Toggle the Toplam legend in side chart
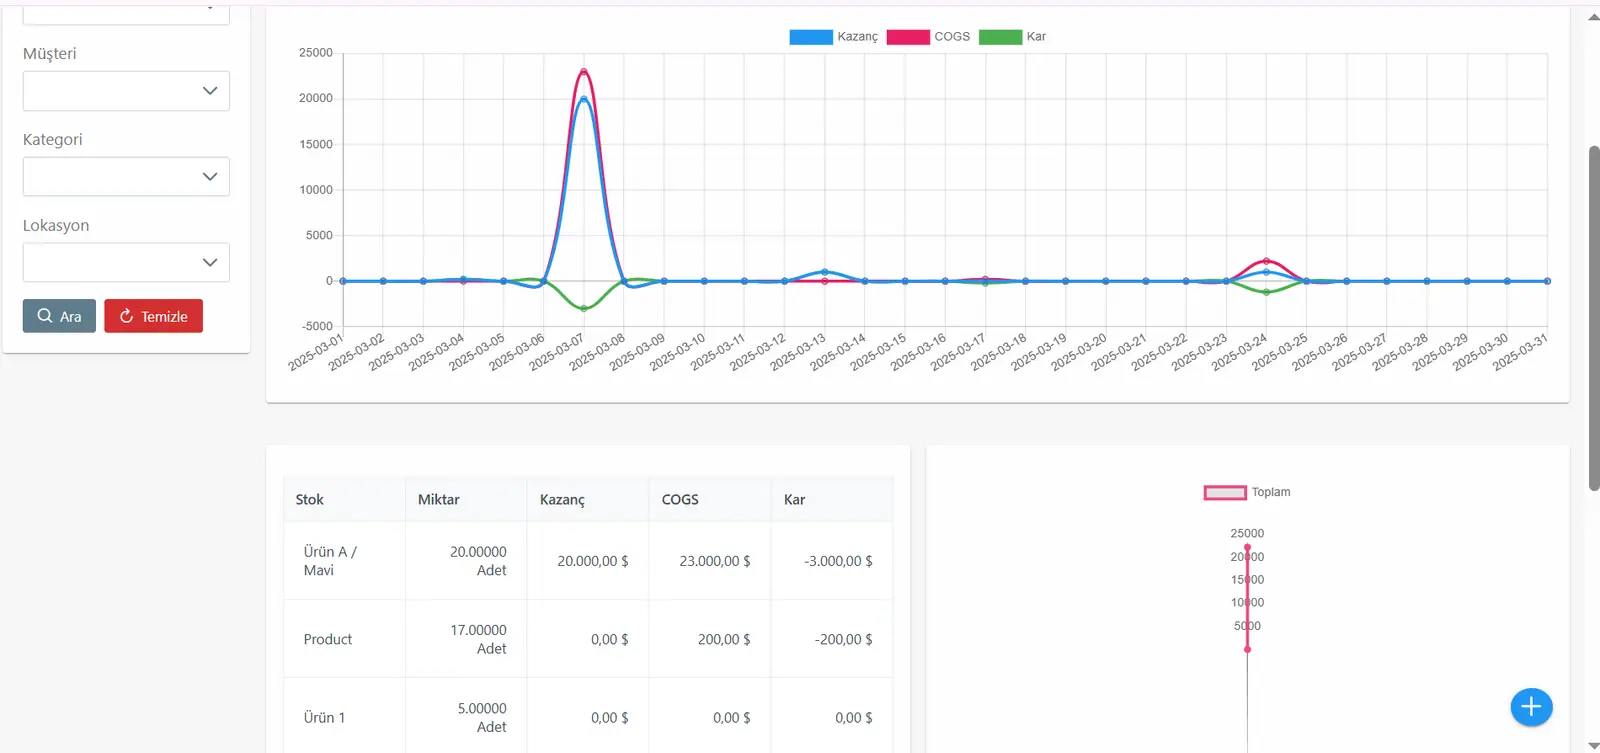This screenshot has height=753, width=1600. [x=1247, y=492]
